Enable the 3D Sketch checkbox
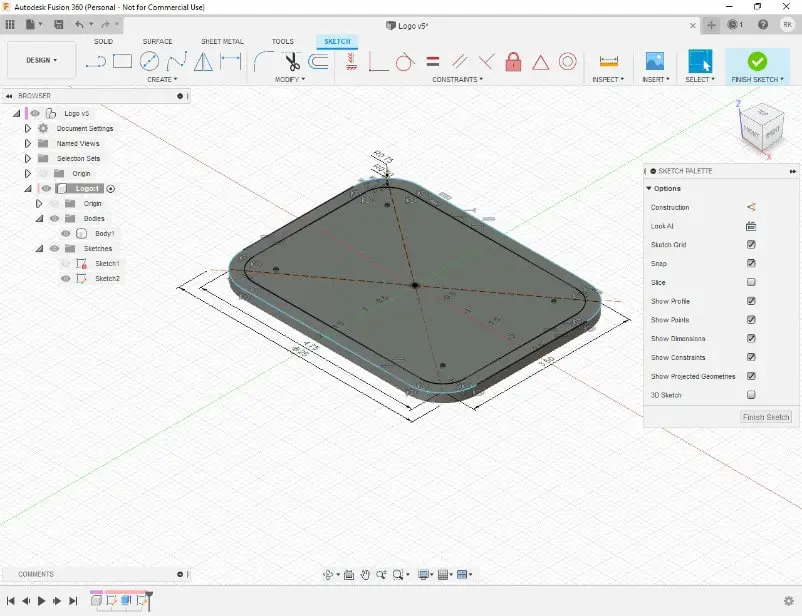This screenshot has height=616, width=802. (x=751, y=394)
